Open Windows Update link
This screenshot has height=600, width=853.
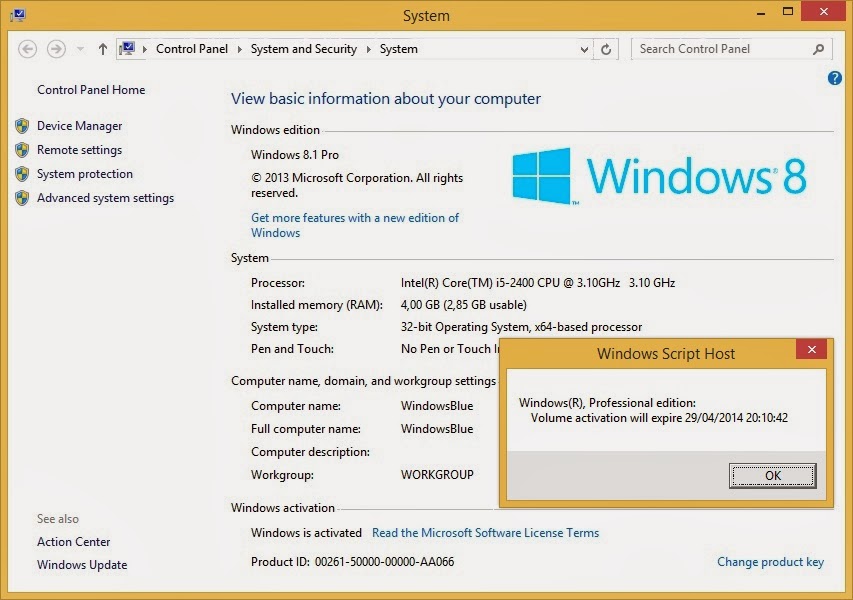pos(82,565)
